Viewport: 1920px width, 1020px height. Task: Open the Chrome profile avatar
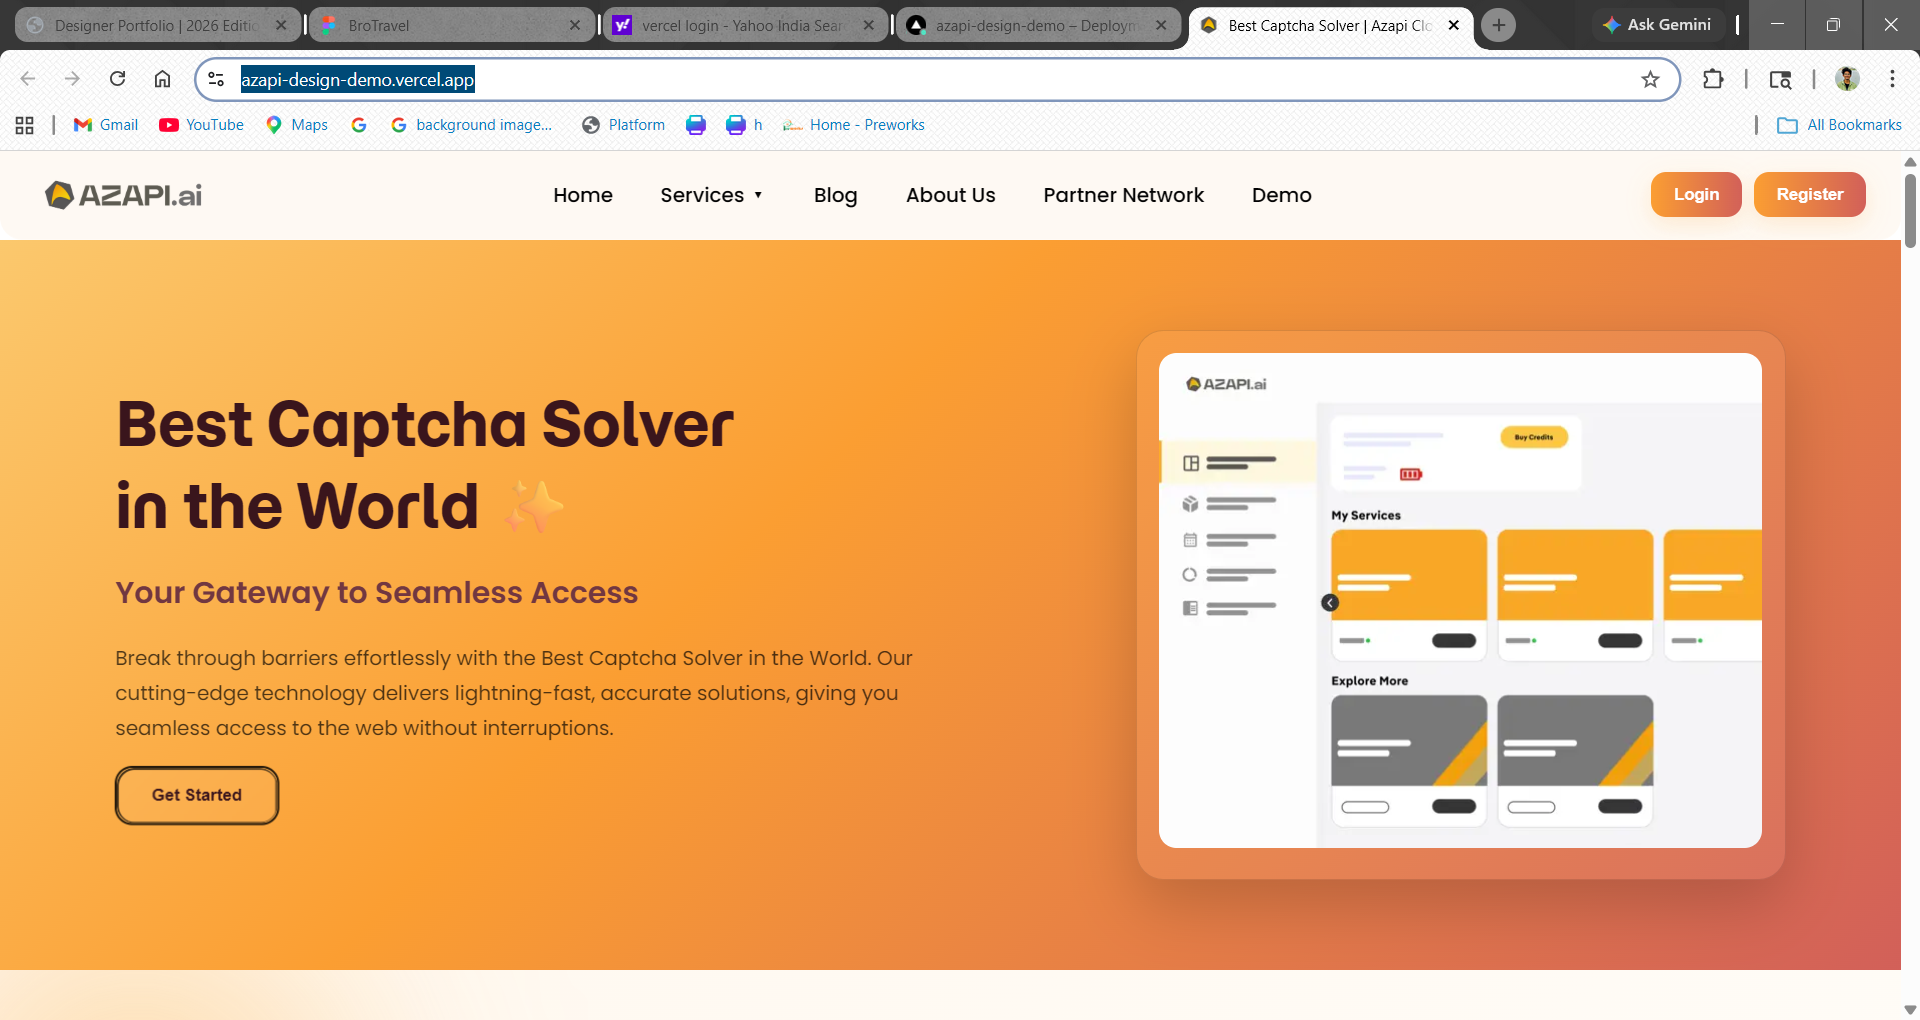(1847, 79)
